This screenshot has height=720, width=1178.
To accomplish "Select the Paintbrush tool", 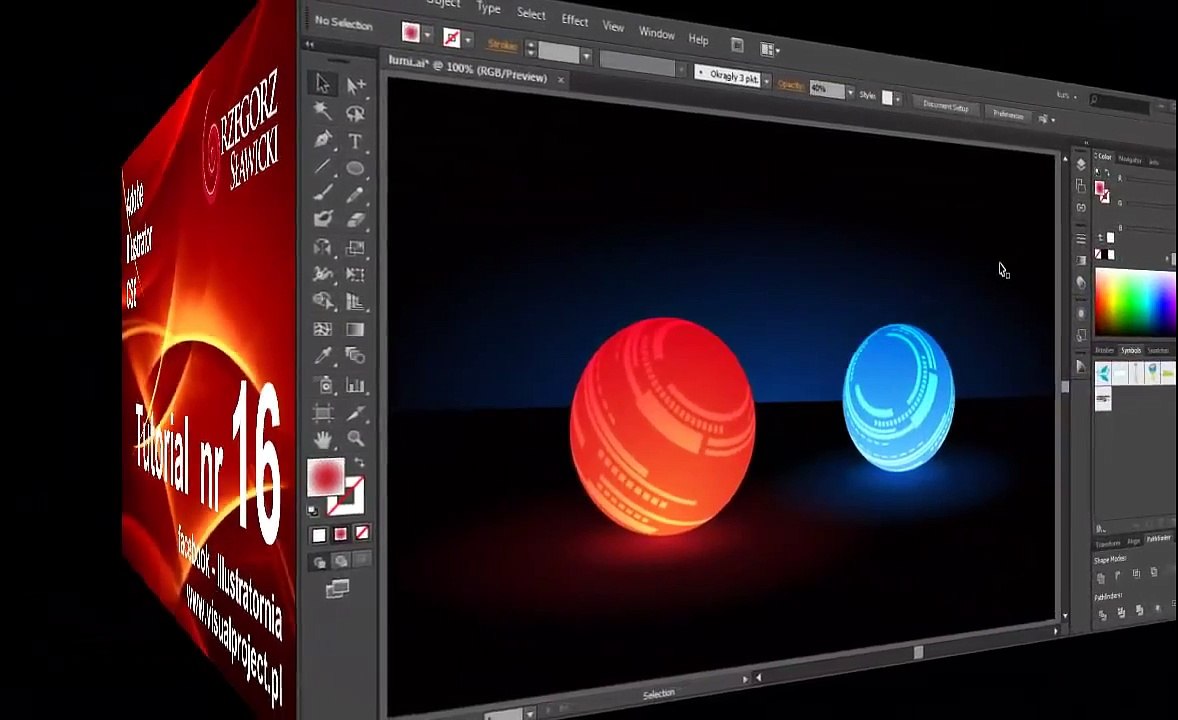I will pos(322,192).
